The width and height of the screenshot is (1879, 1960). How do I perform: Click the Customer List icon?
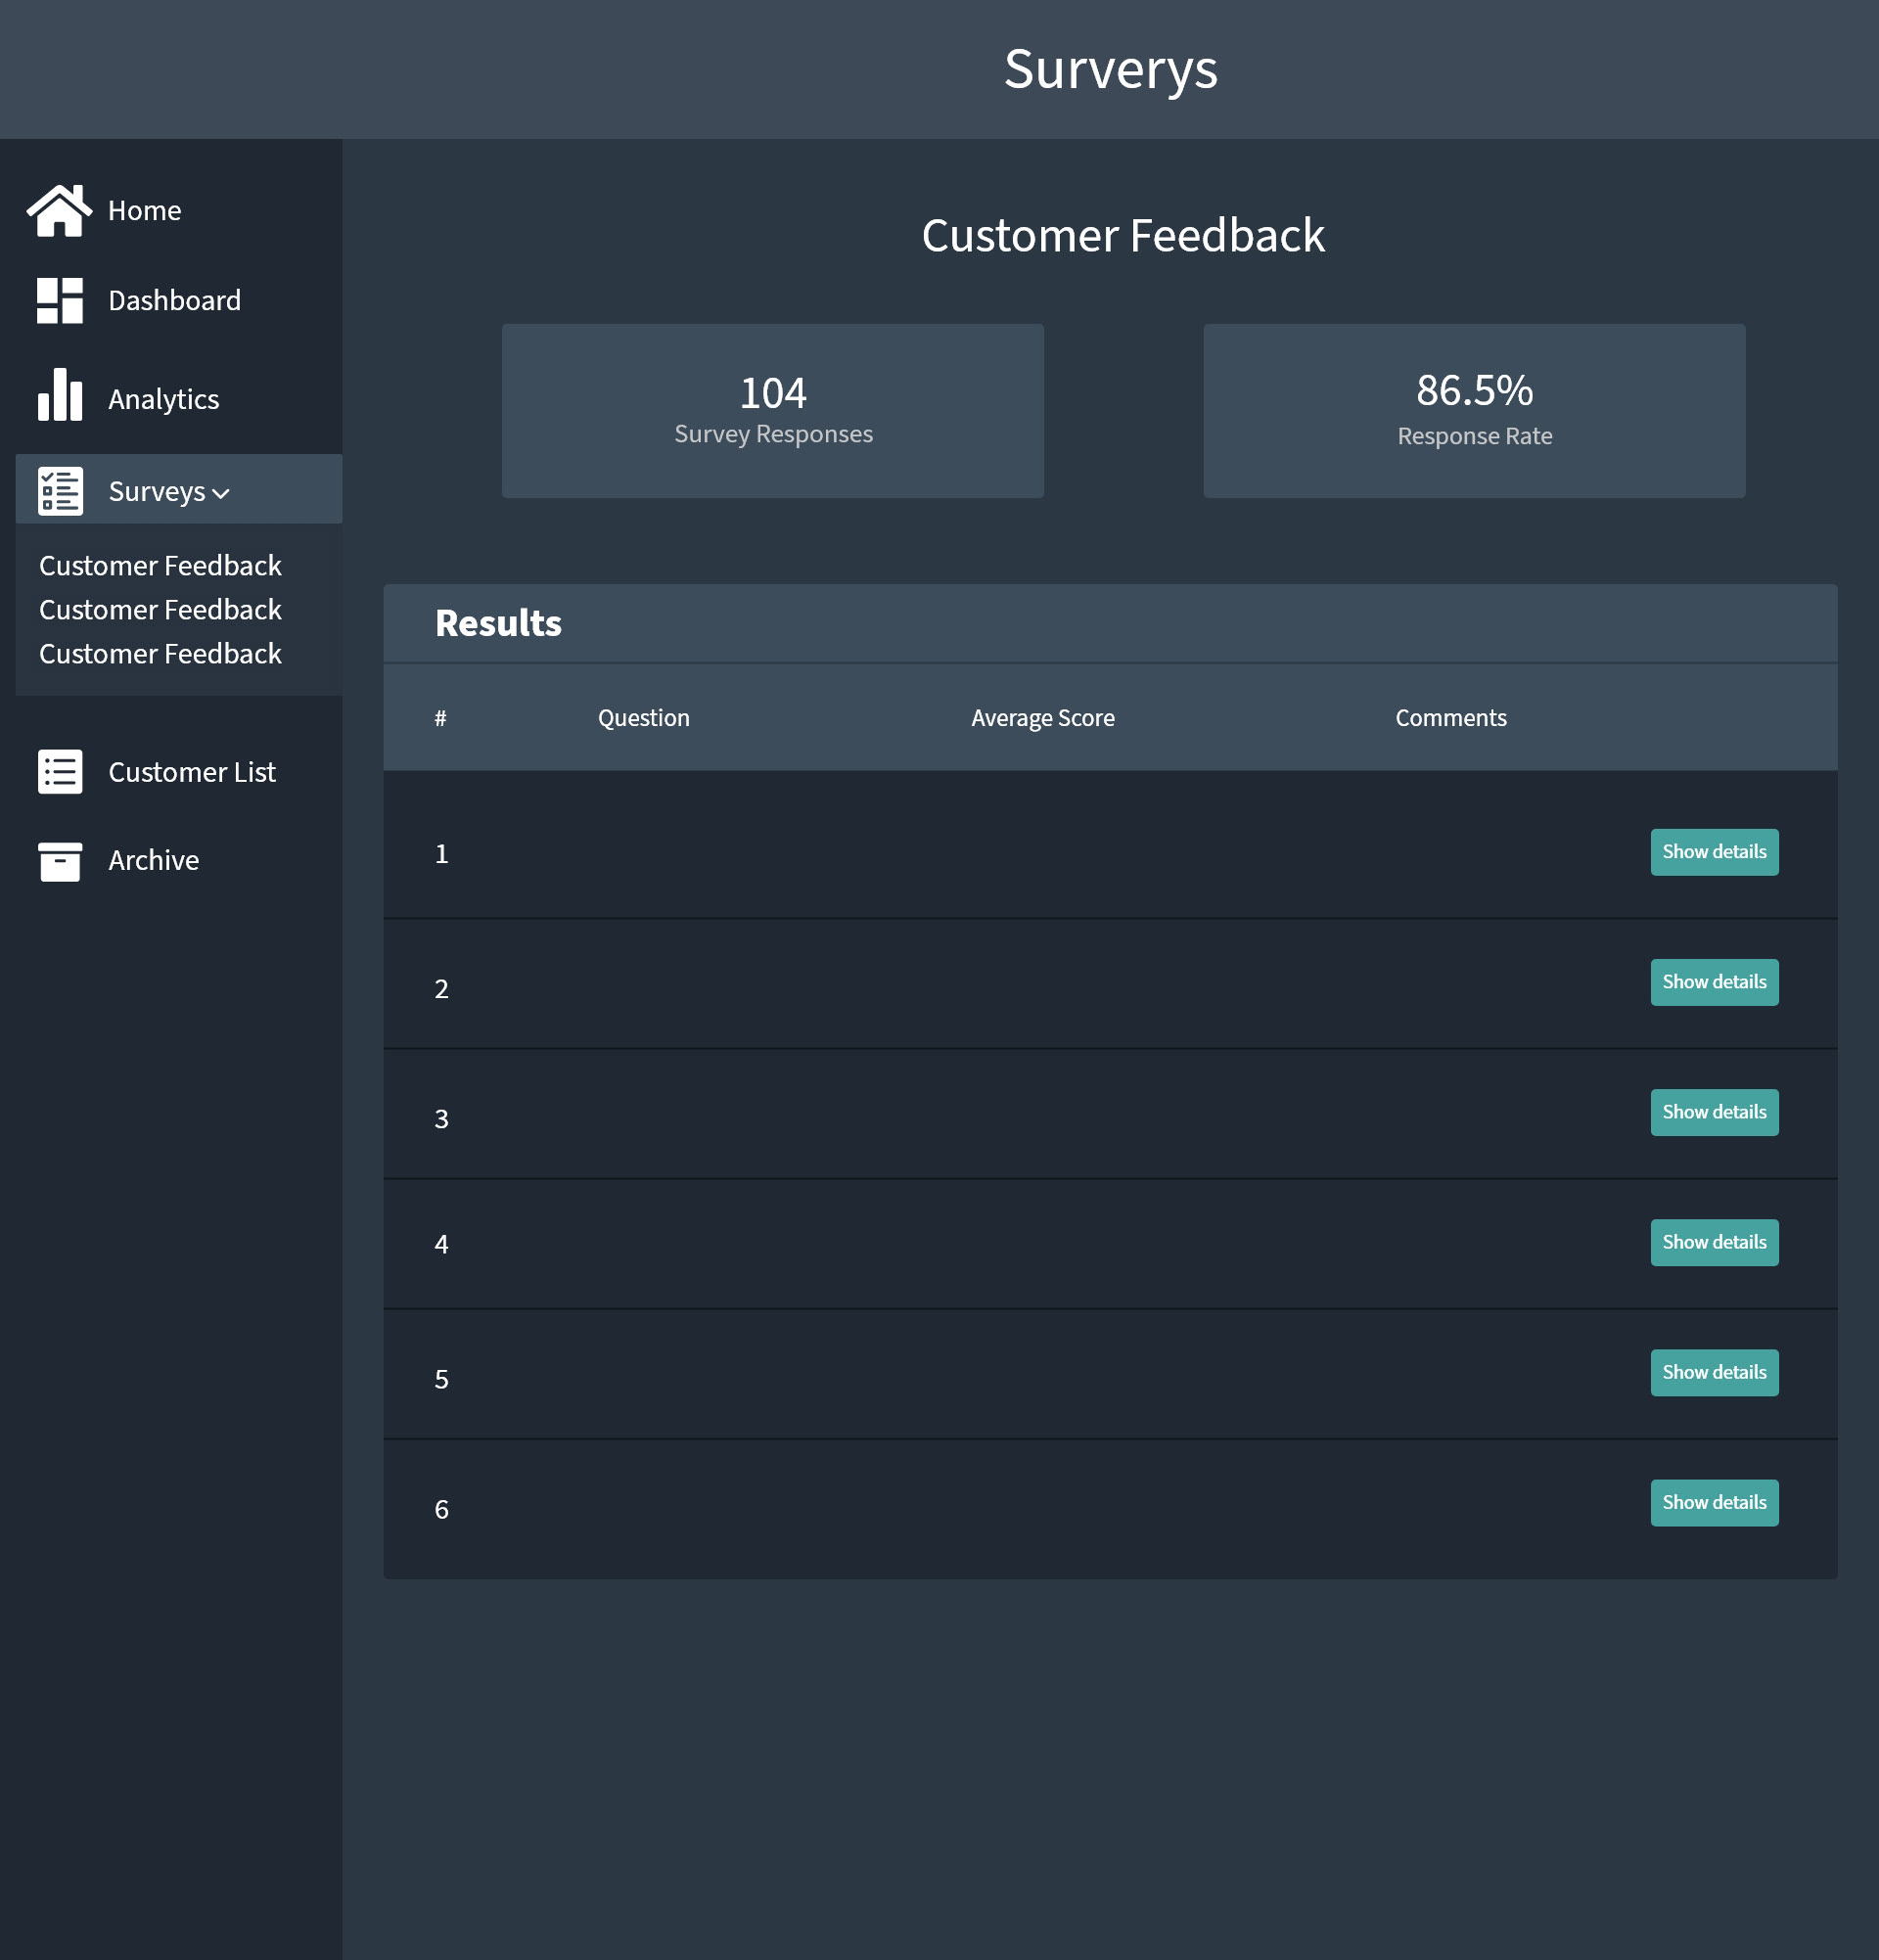click(x=60, y=772)
